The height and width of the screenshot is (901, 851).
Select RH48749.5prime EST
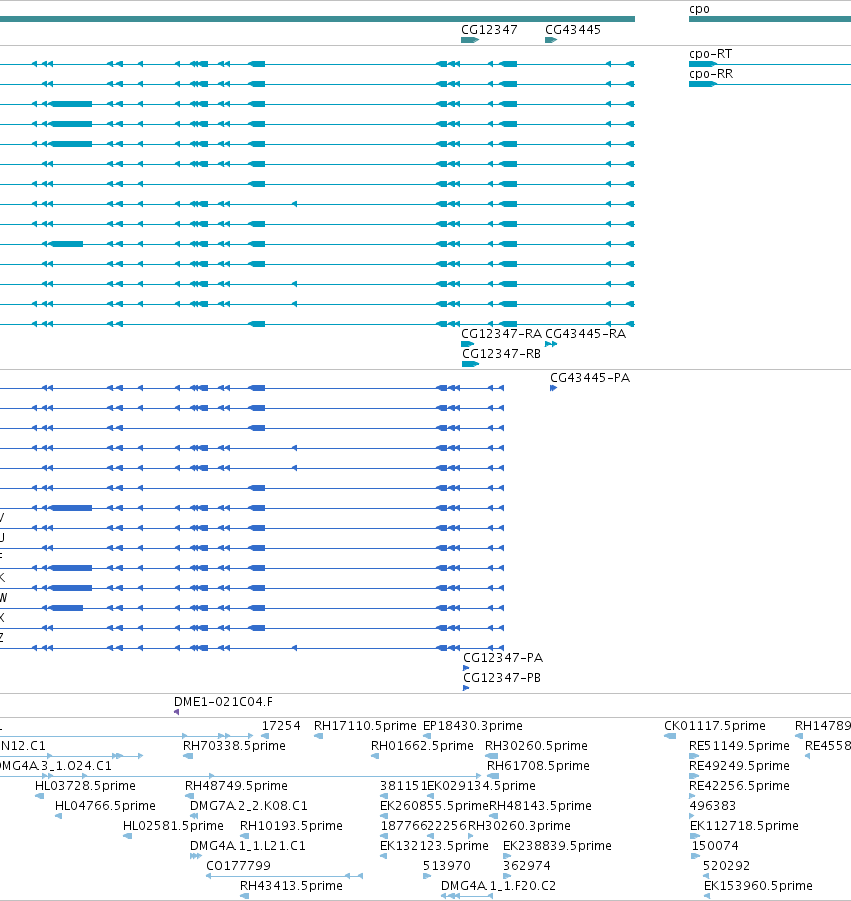[236, 786]
